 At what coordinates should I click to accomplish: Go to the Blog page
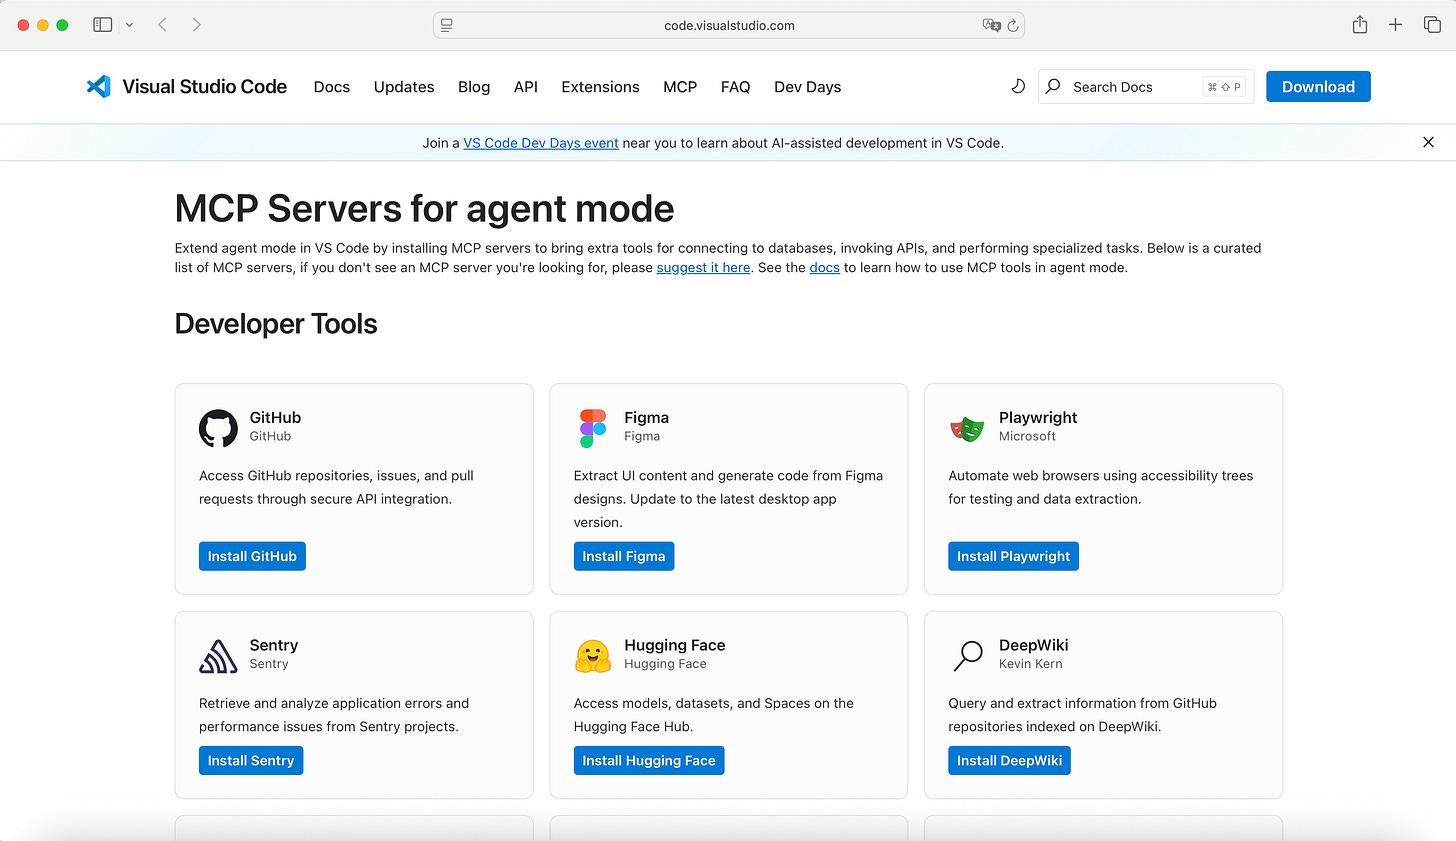(x=474, y=87)
